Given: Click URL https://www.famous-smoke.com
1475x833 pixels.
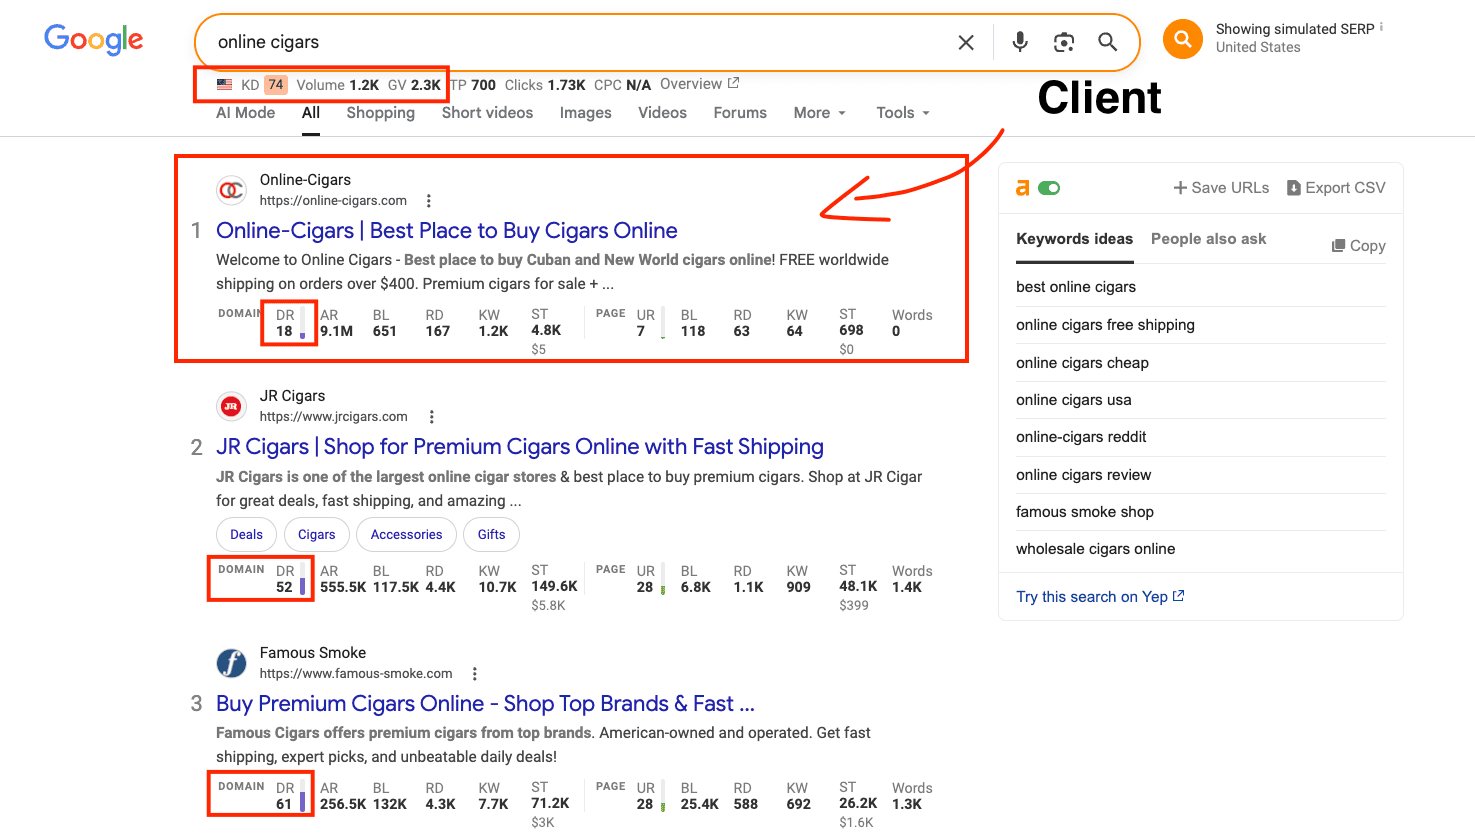Looking at the screenshot, I should click(x=356, y=674).
